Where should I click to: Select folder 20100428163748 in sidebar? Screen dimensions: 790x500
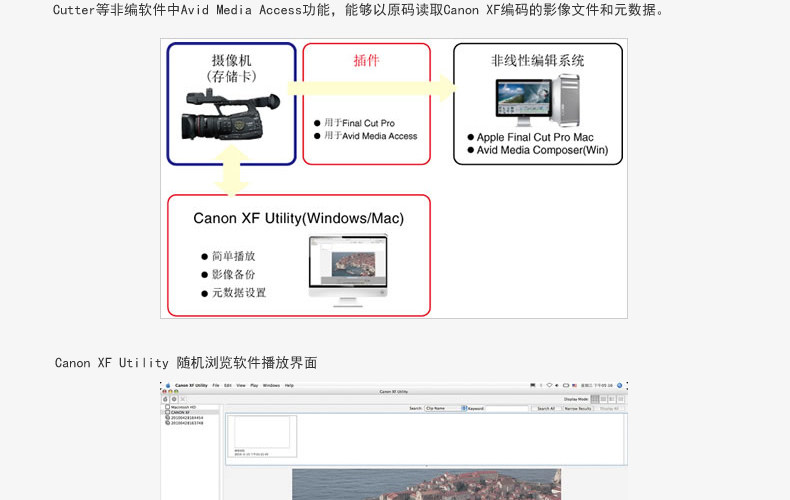click(x=184, y=423)
